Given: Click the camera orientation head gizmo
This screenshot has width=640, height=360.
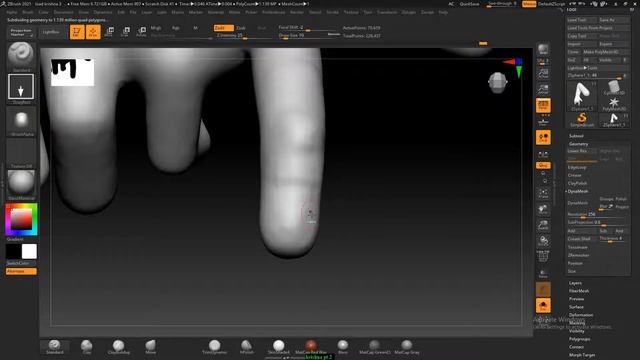Looking at the screenshot, I should (x=498, y=82).
